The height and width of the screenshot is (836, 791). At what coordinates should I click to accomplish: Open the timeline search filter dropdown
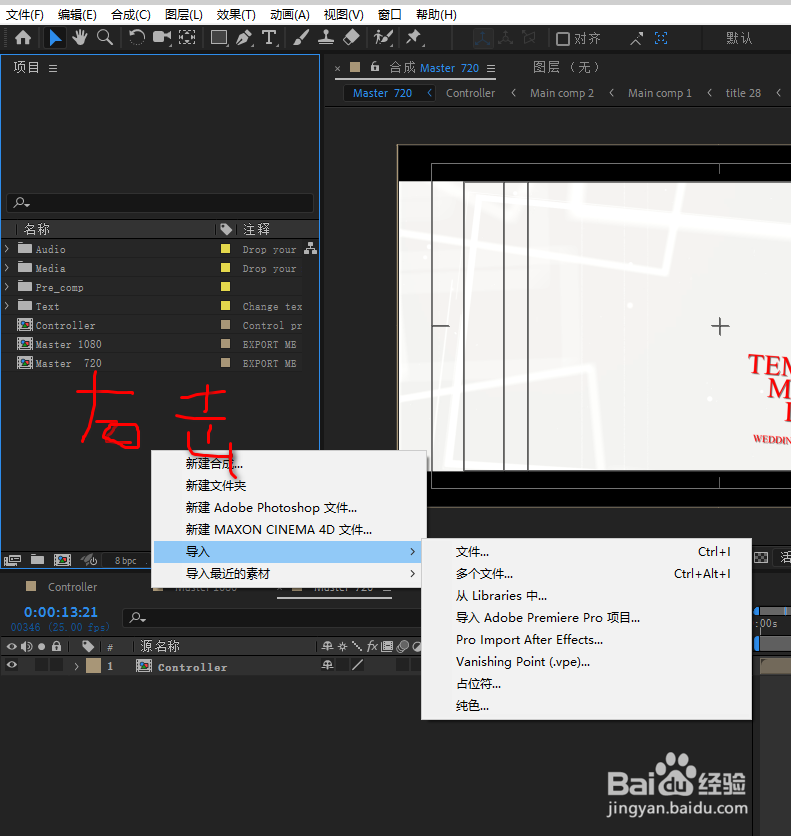pos(138,617)
